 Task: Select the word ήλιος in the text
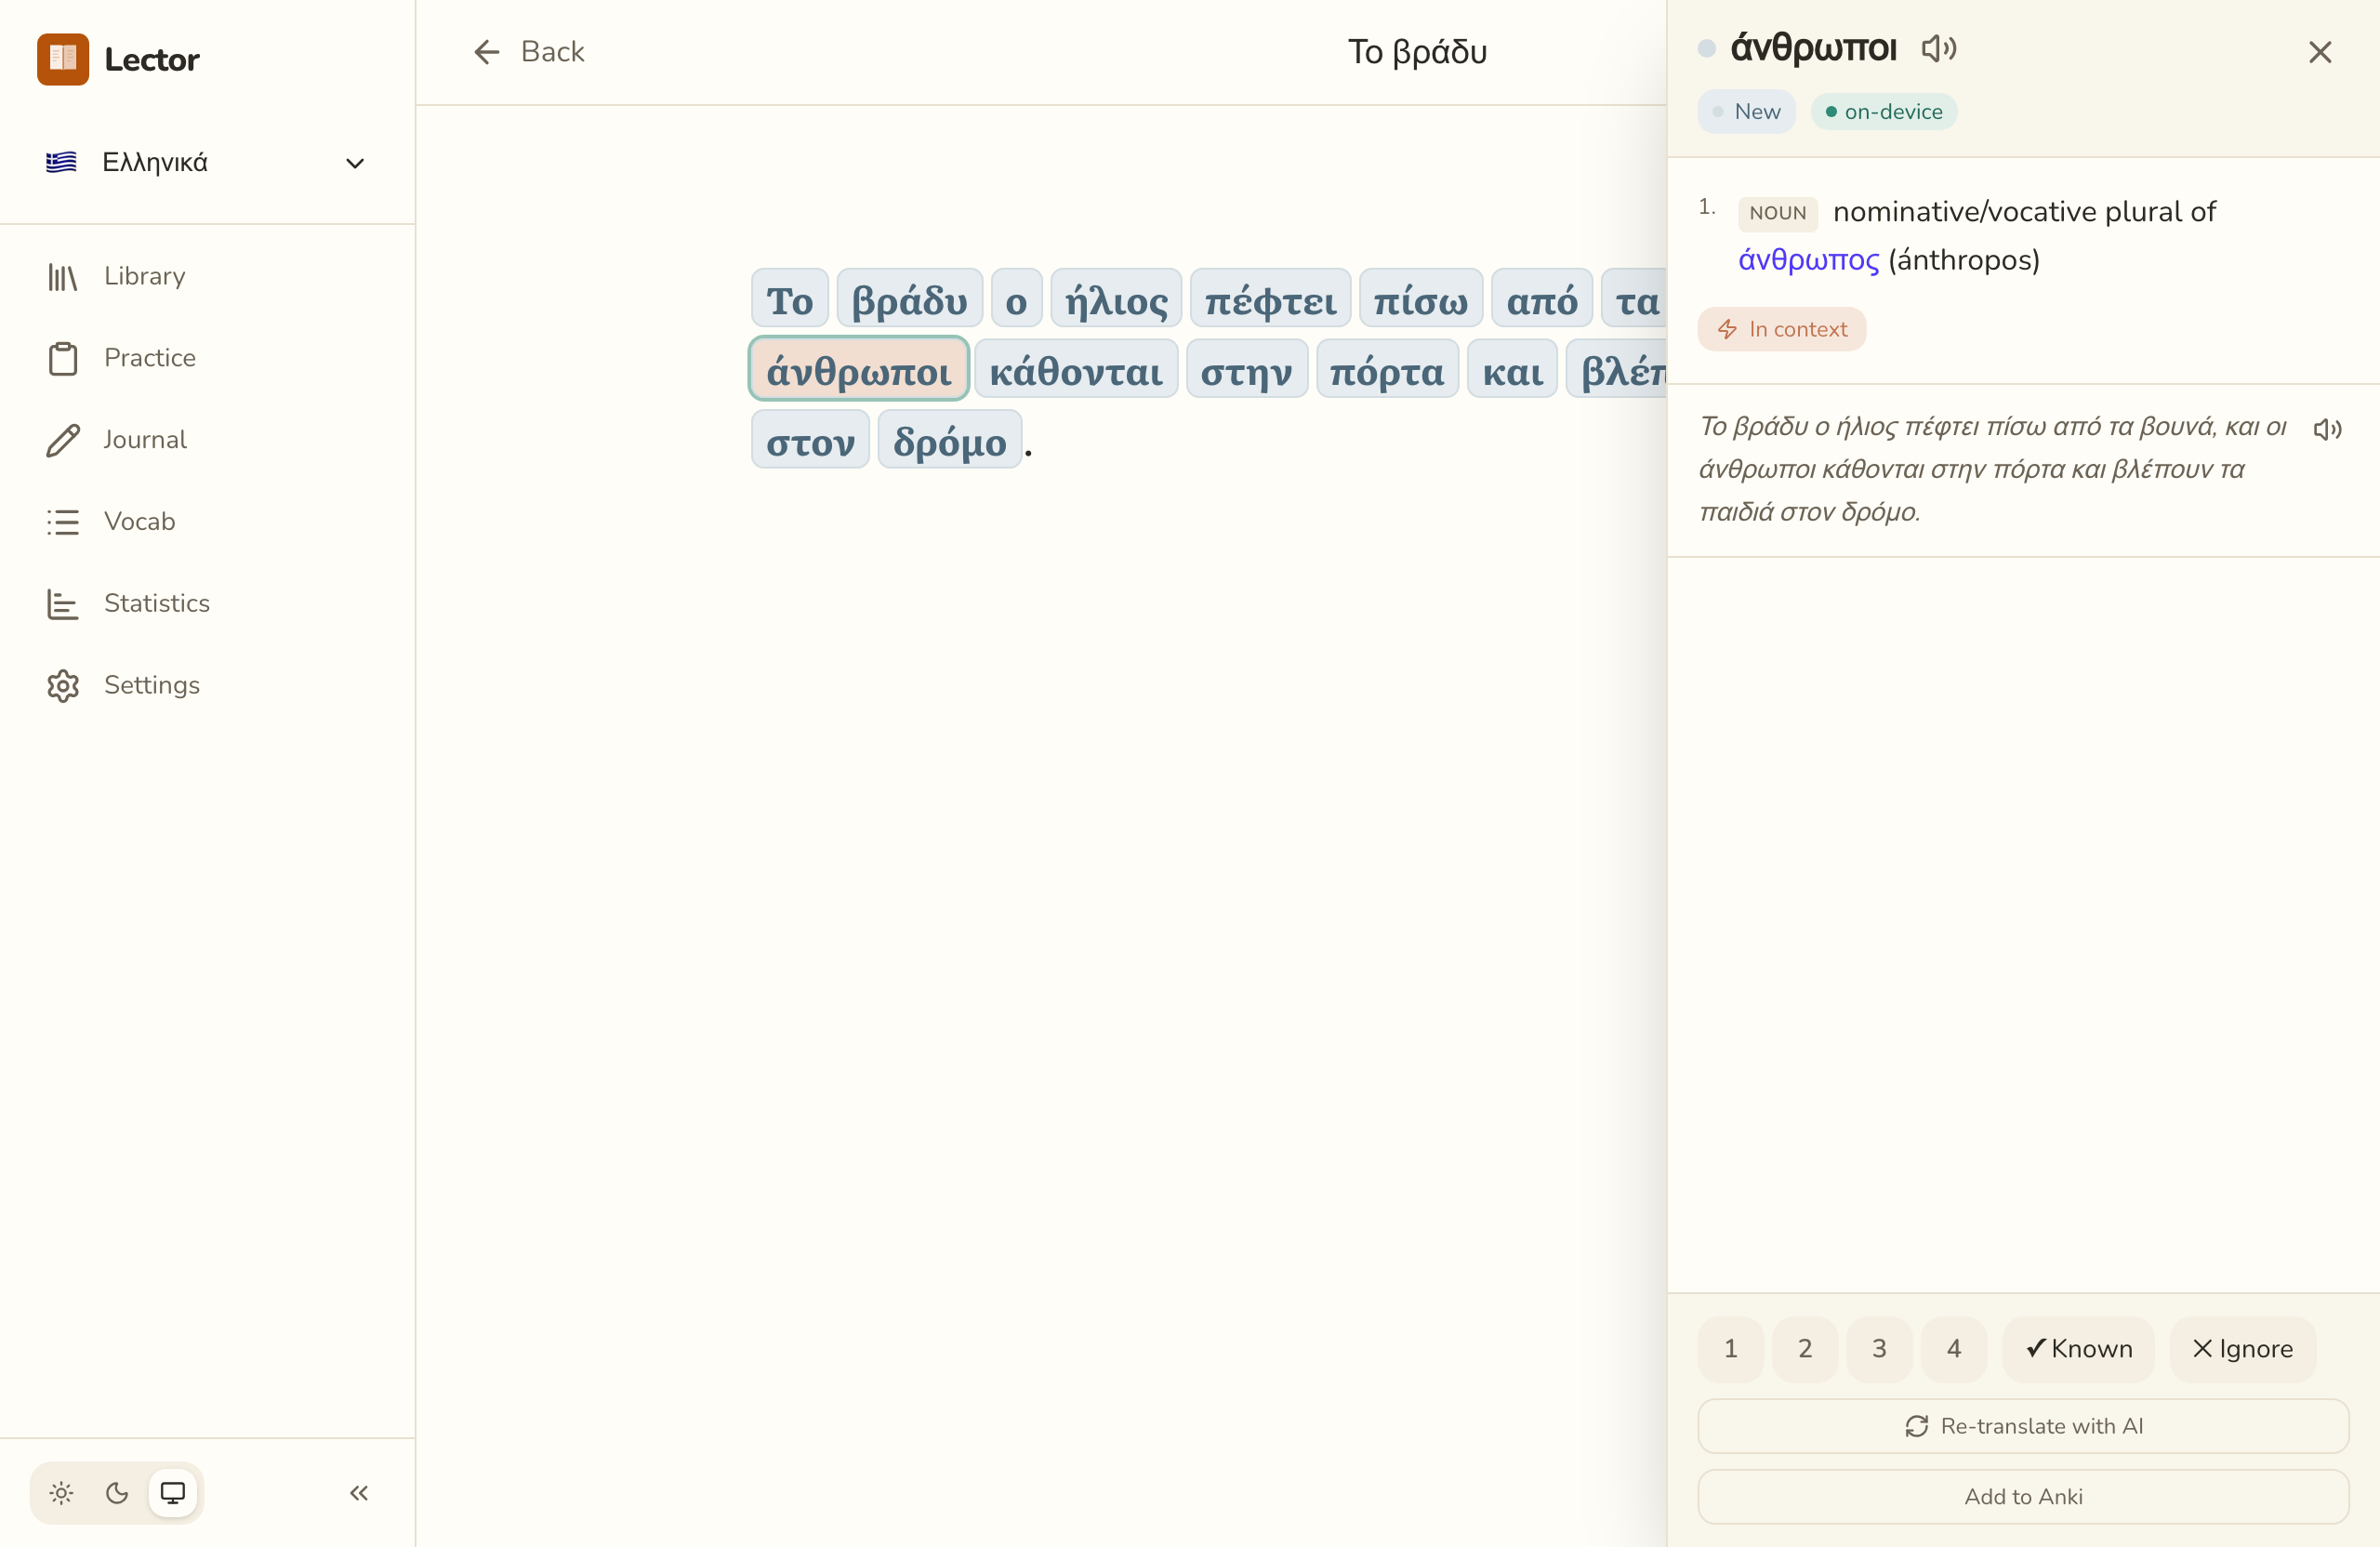[x=1116, y=299]
